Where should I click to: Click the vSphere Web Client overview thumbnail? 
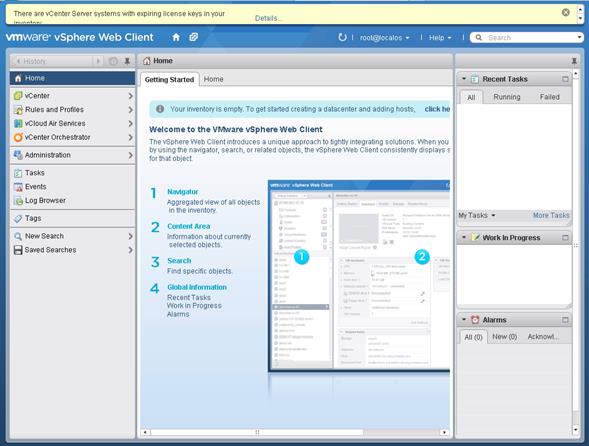(x=359, y=276)
